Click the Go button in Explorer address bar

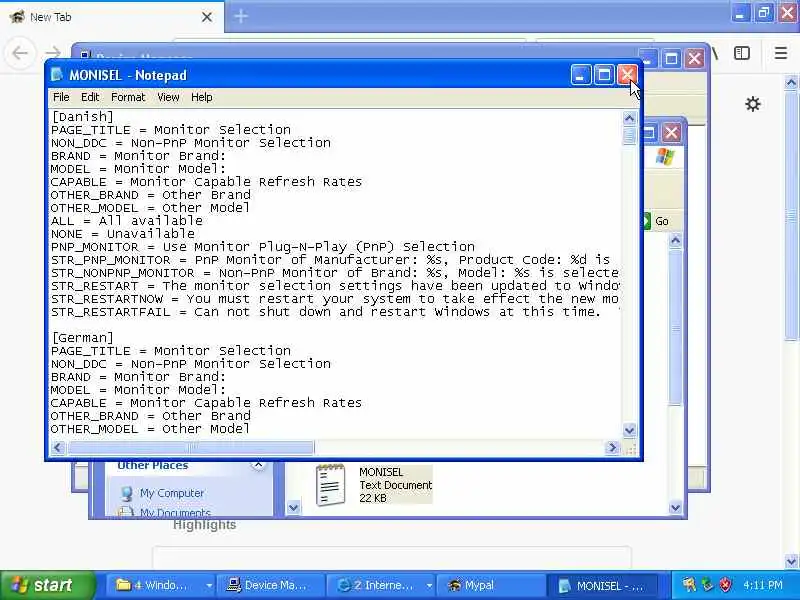(662, 221)
